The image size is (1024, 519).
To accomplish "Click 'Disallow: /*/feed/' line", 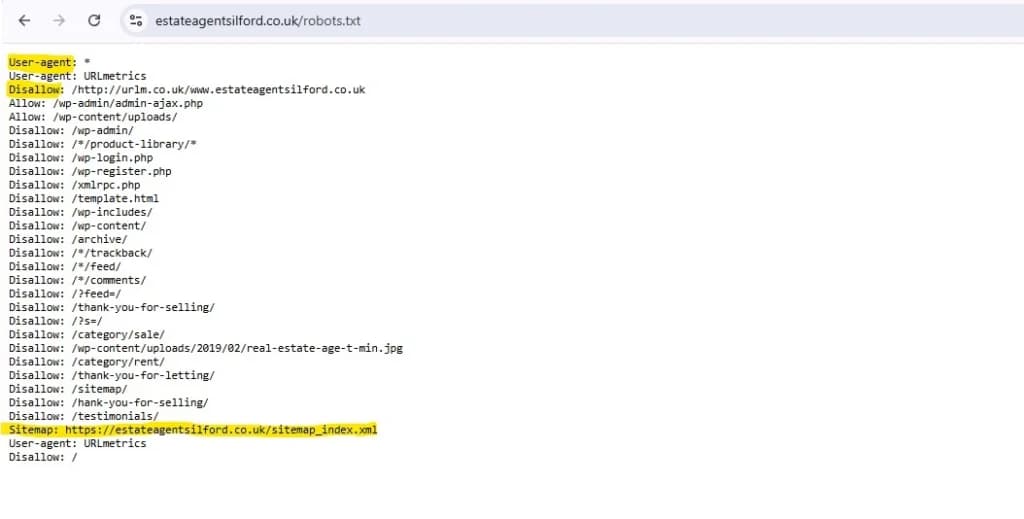I will click(65, 266).
